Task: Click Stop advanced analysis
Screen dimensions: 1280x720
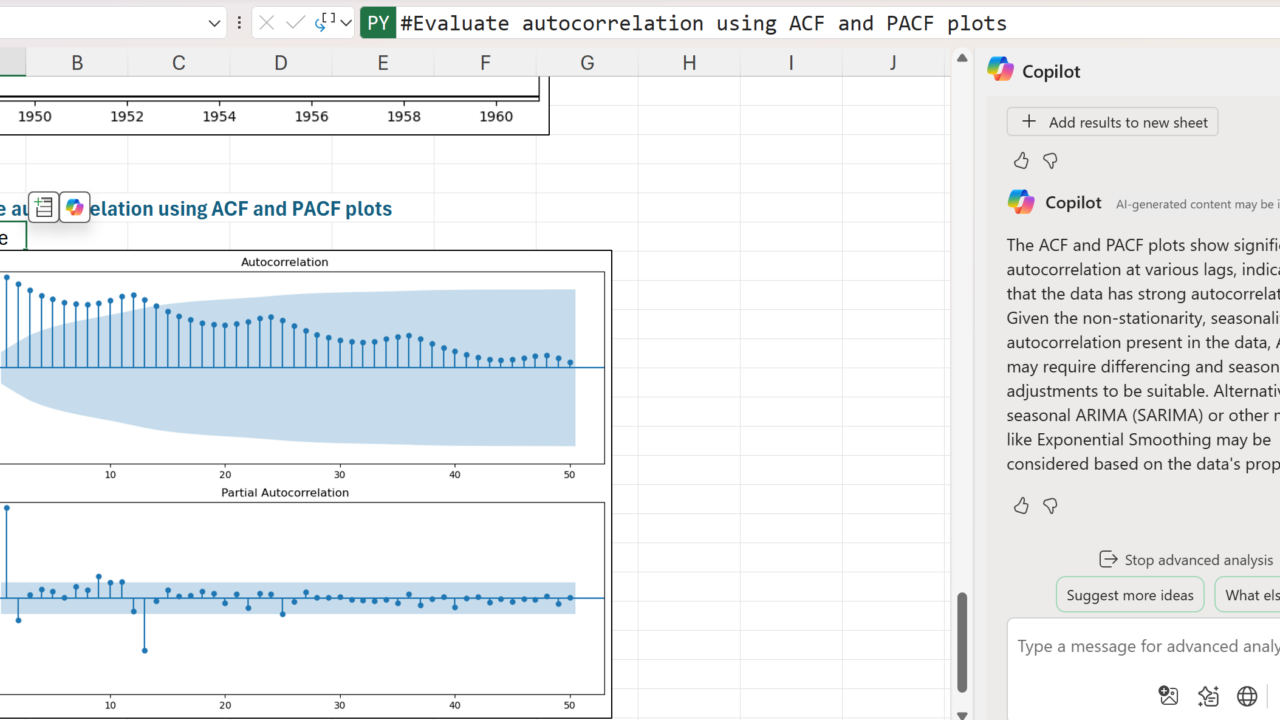Action: 1186,560
